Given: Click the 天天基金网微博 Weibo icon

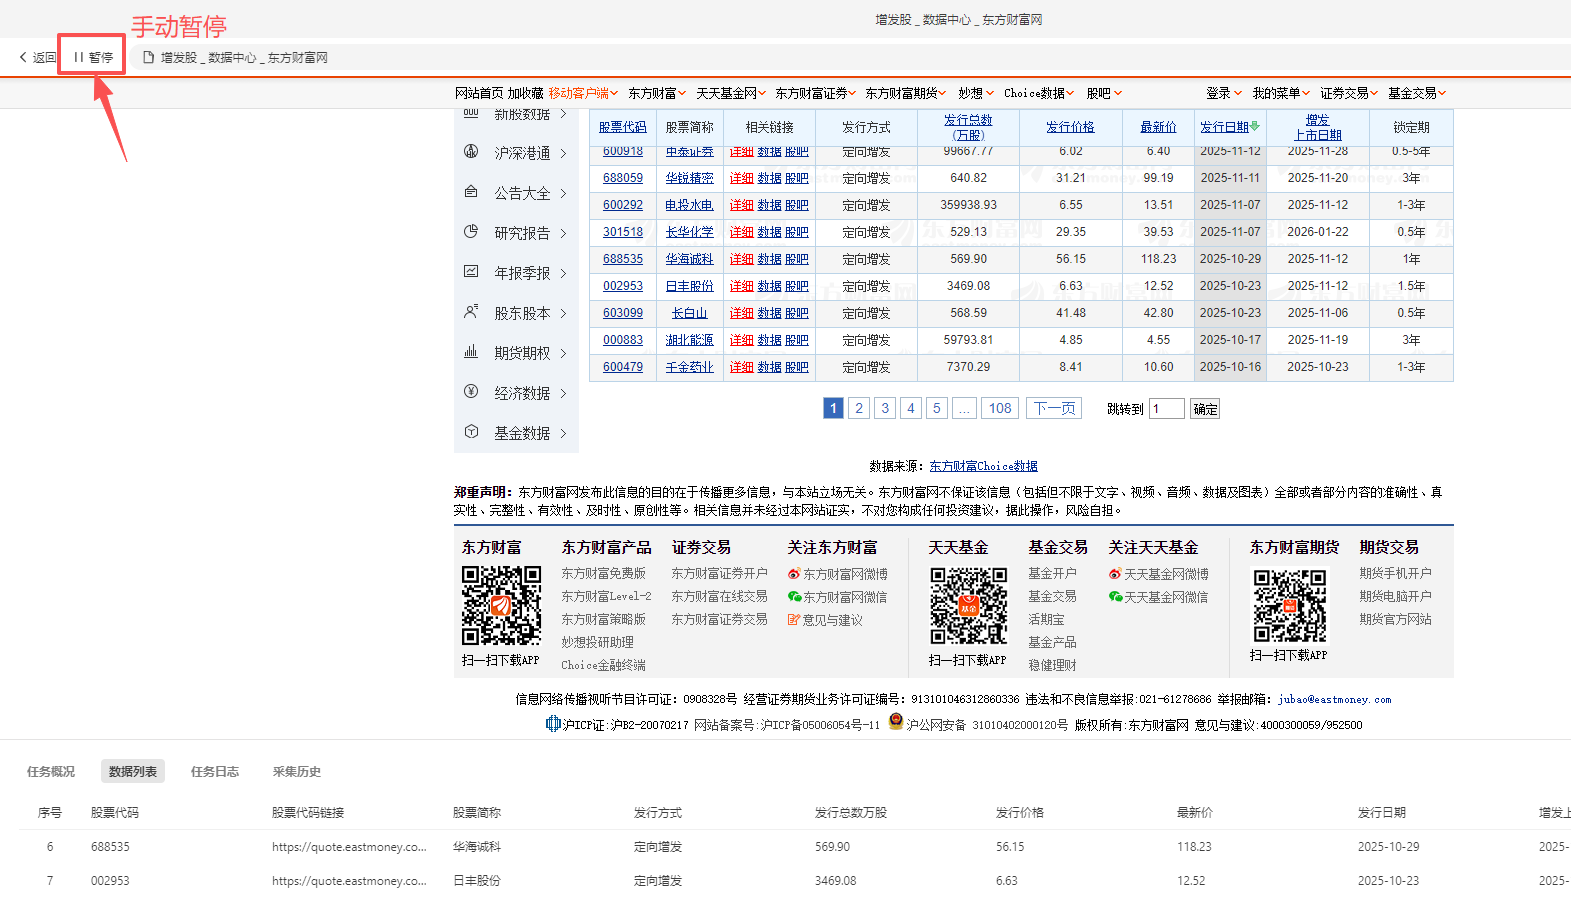Looking at the screenshot, I should point(1115,574).
